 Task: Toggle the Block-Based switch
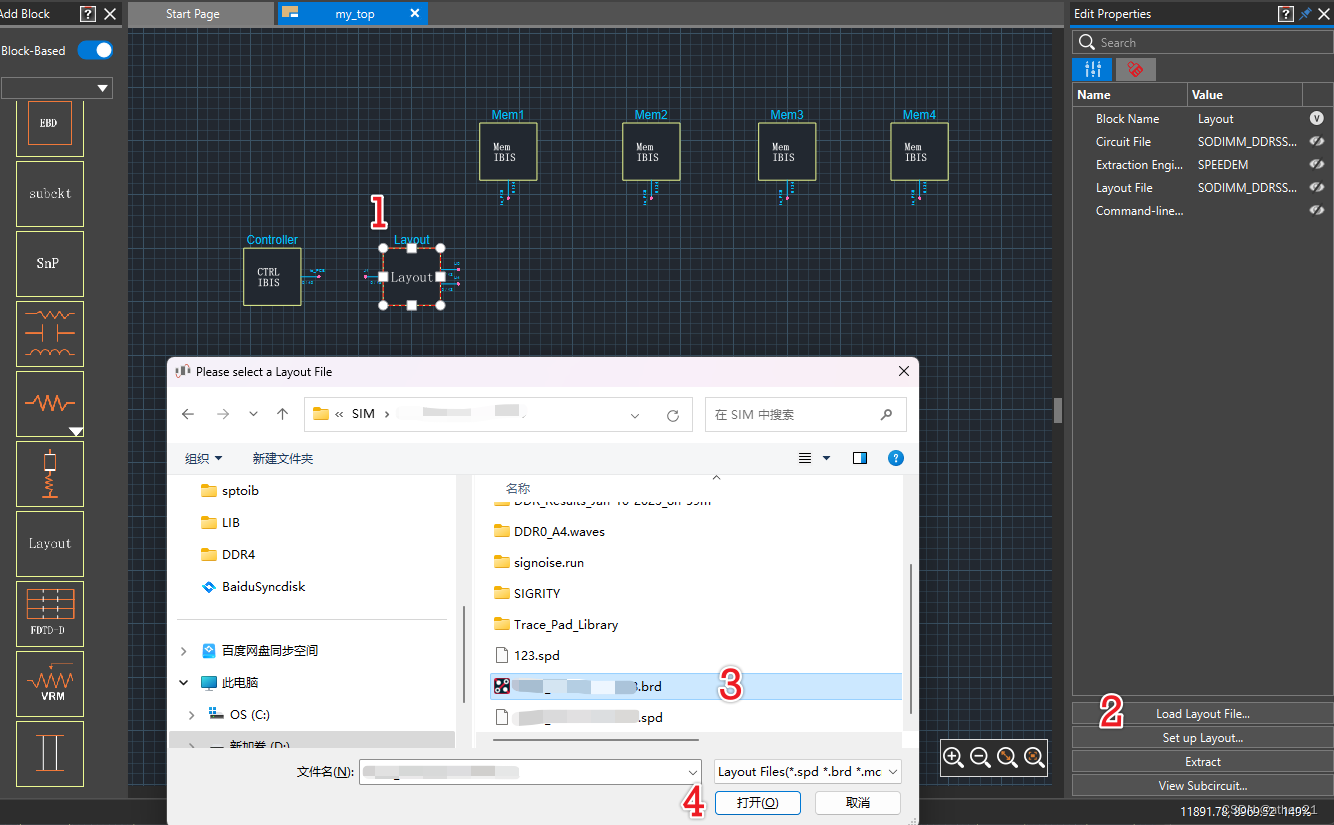pyautogui.click(x=95, y=50)
